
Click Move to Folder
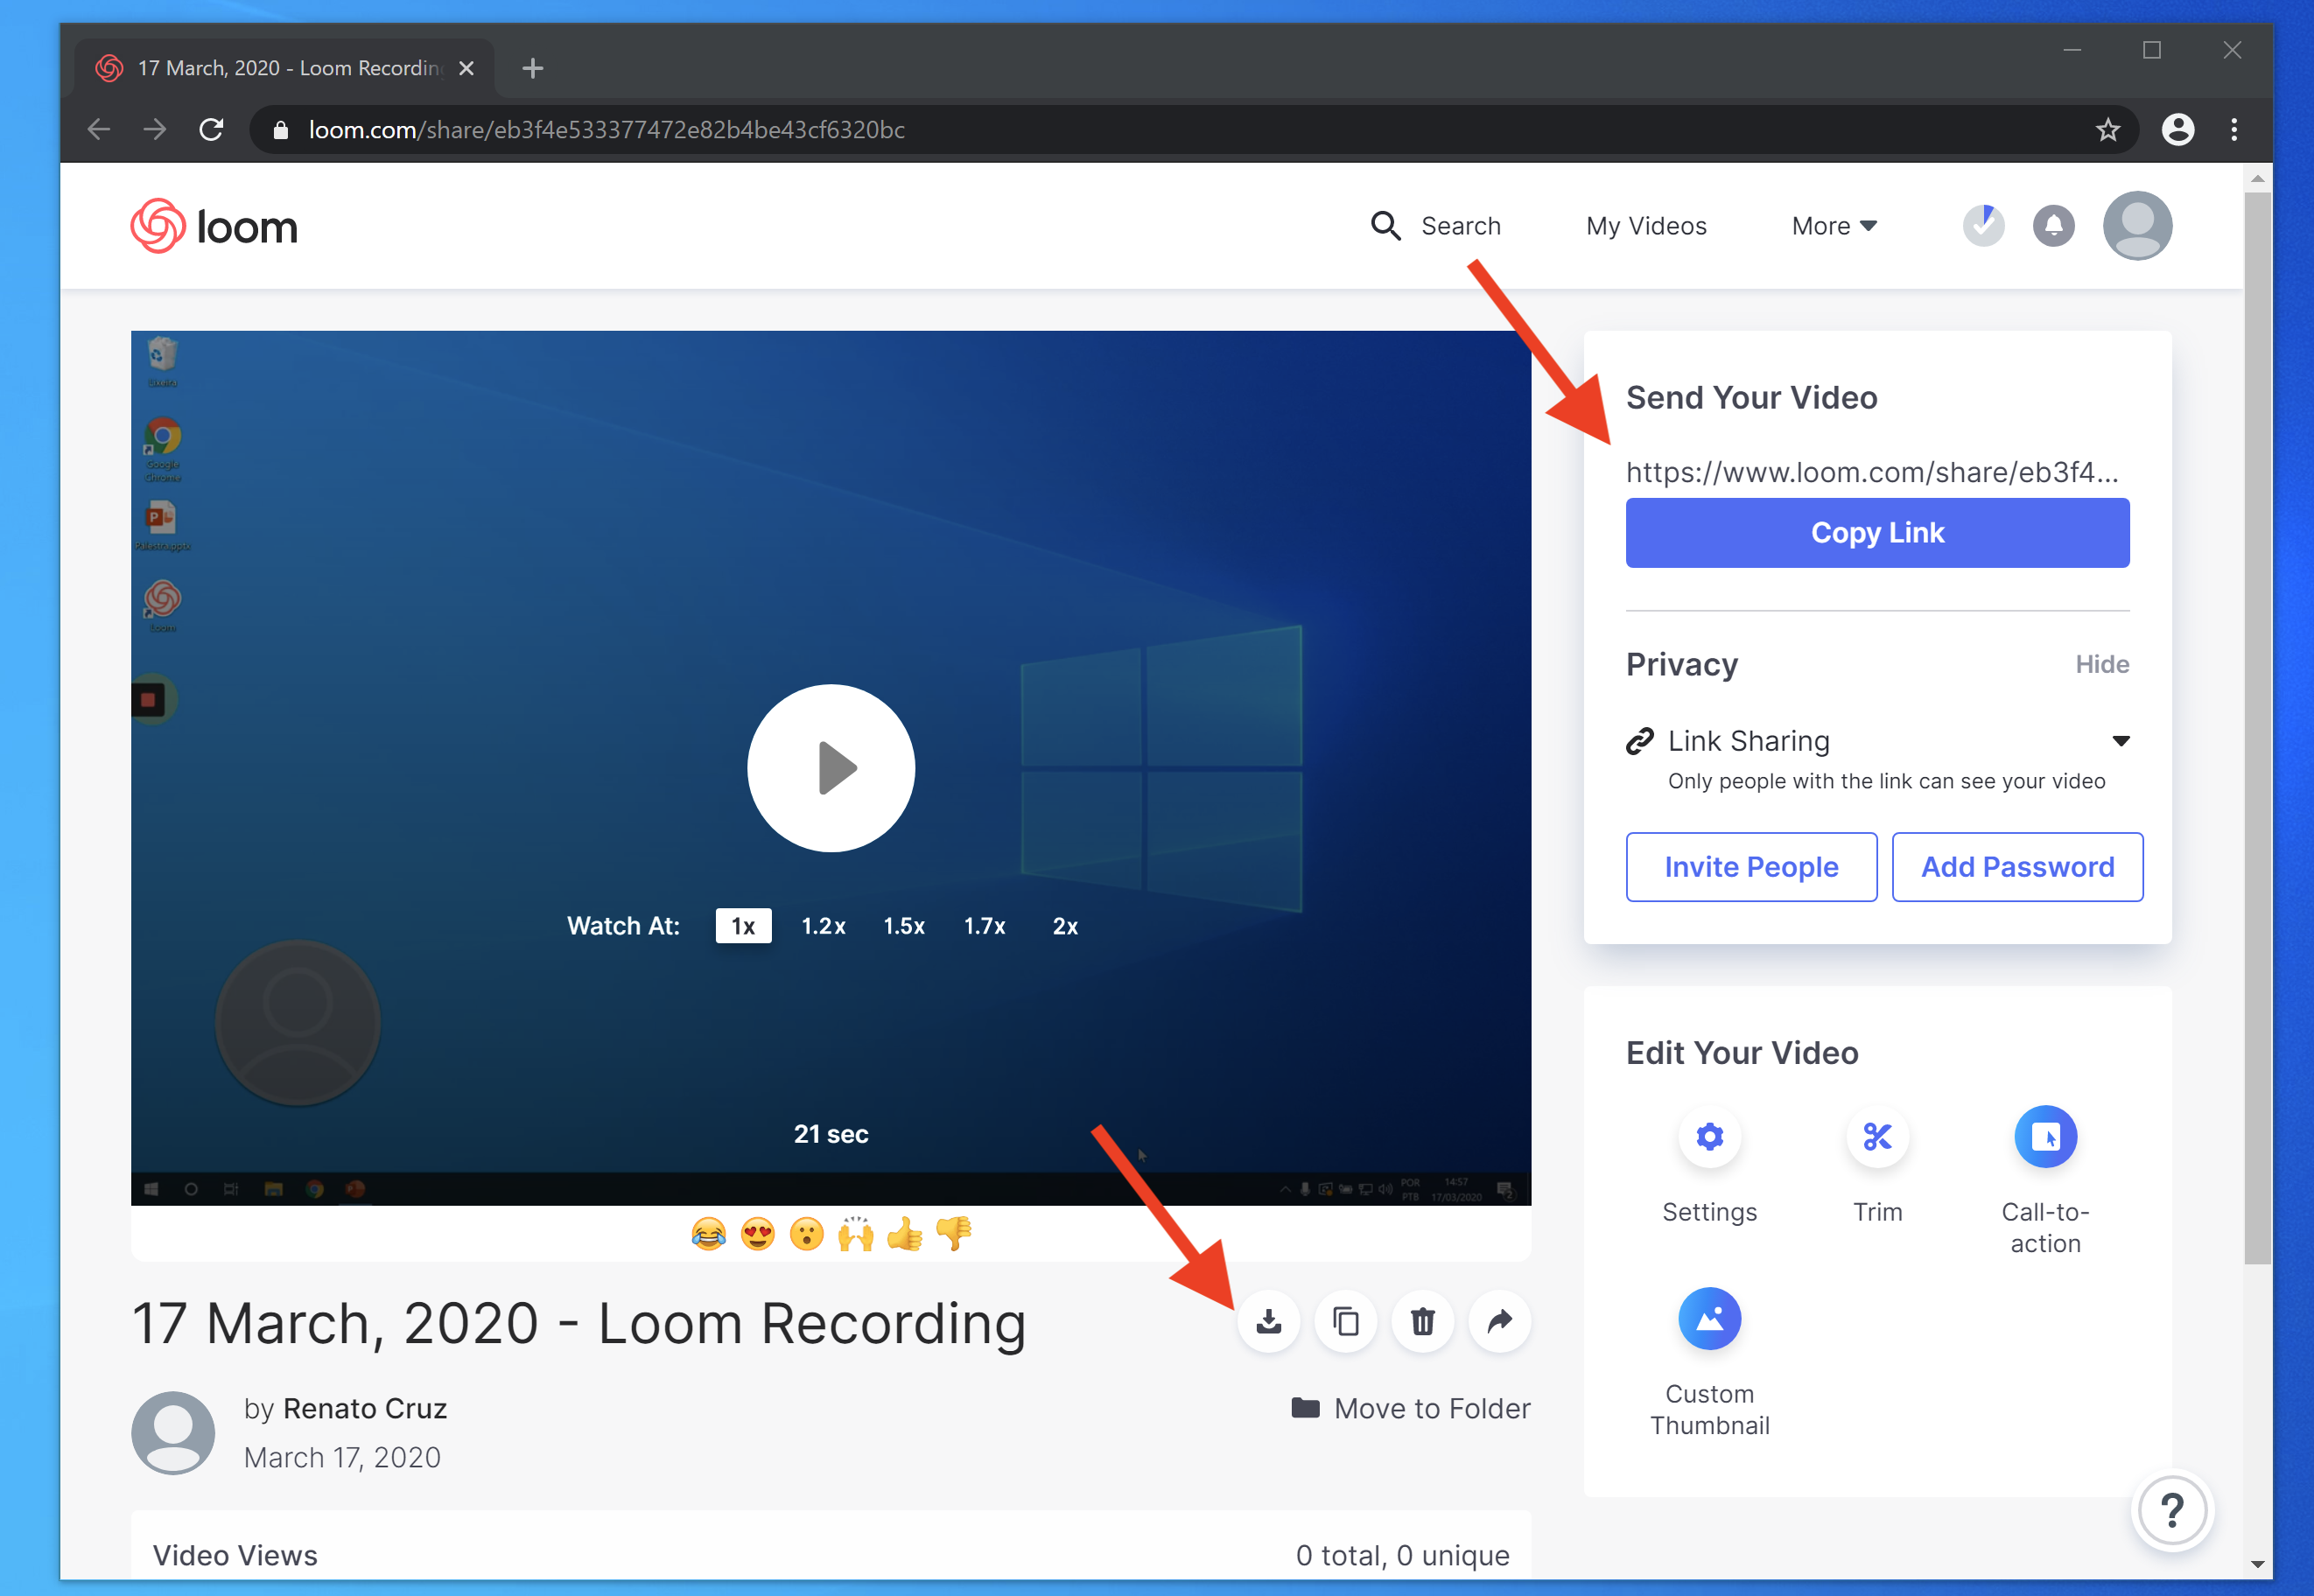(1410, 1408)
